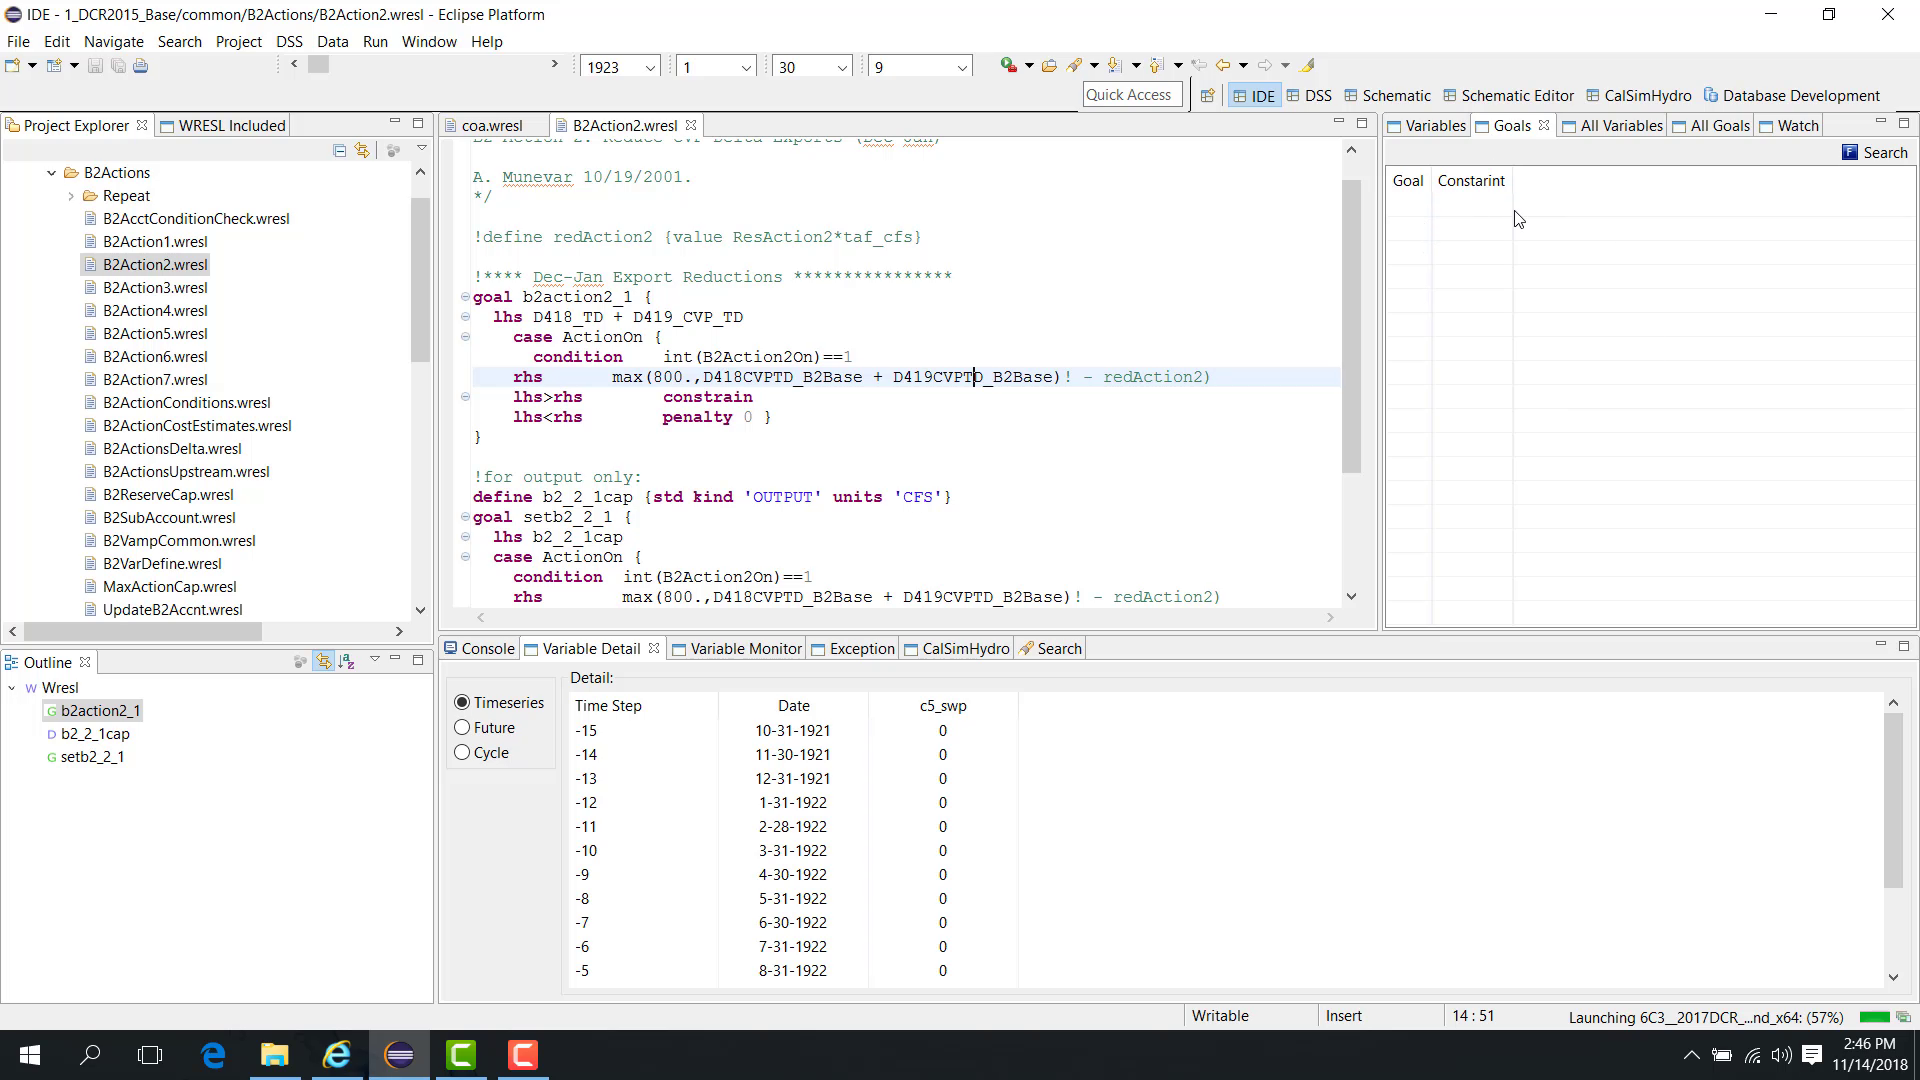Open the Action Center notification icon
This screenshot has width=1920, height=1080.
pos(1812,1055)
